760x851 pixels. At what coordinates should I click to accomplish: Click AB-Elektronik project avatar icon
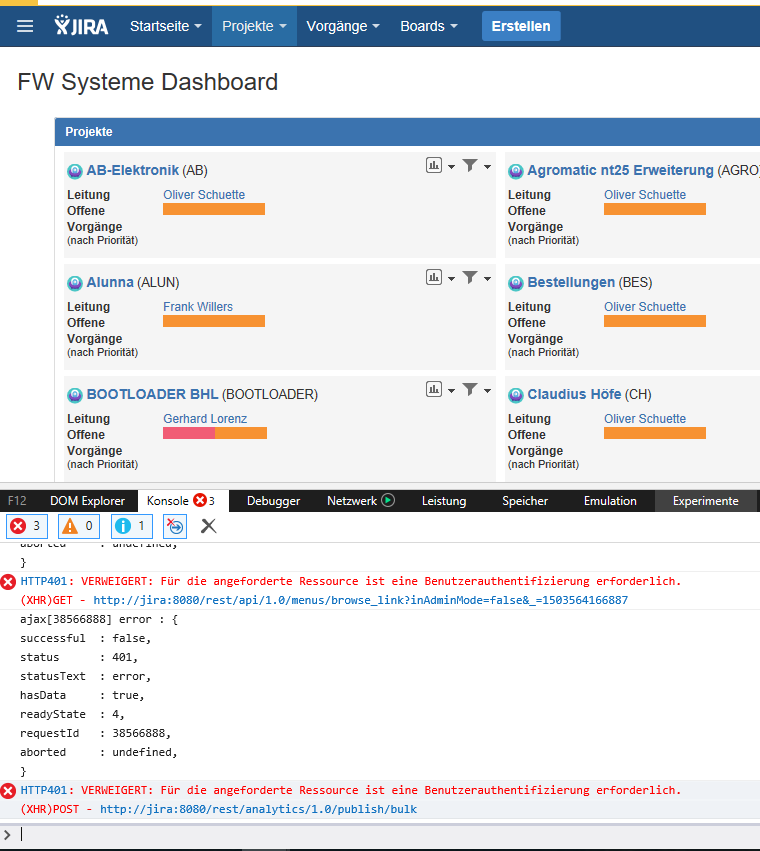74,172
